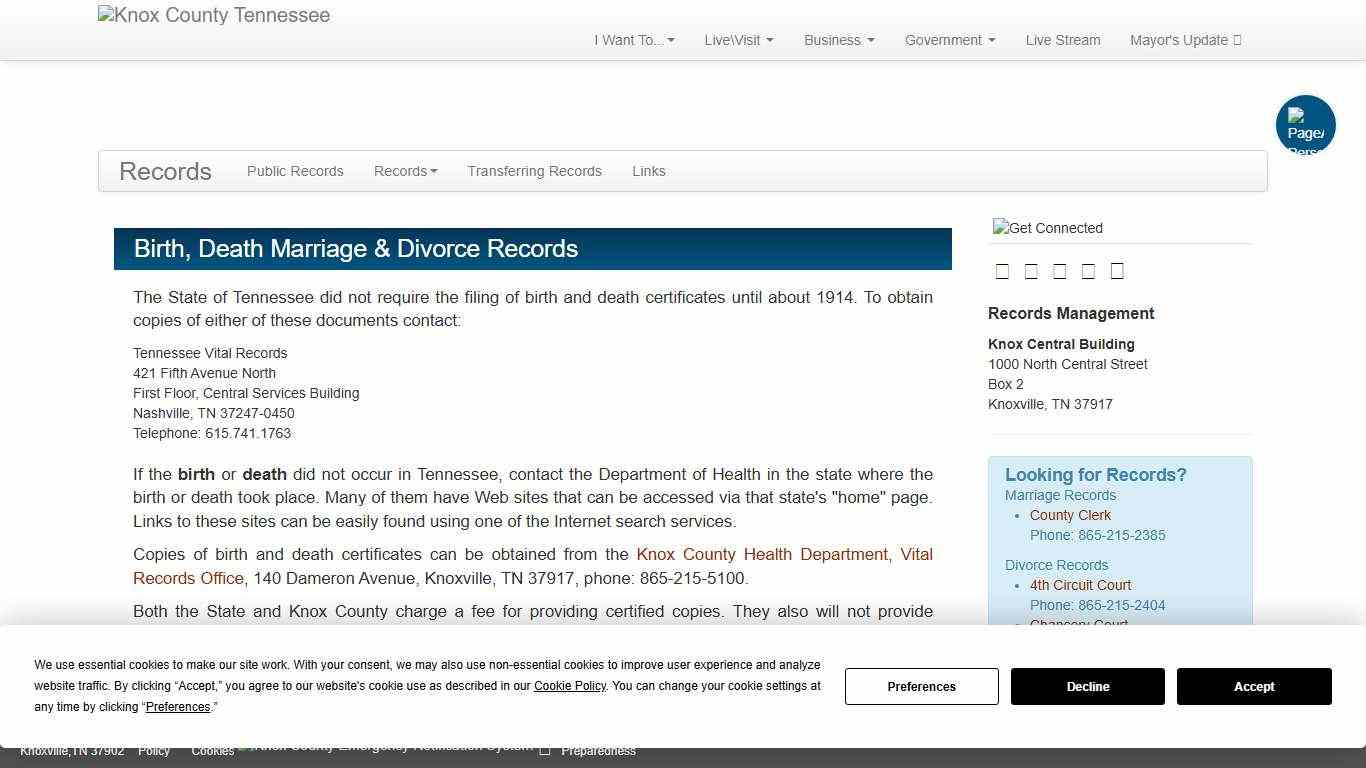The image size is (1366, 768).
Task: Select the Public Records tab
Action: pyautogui.click(x=295, y=171)
